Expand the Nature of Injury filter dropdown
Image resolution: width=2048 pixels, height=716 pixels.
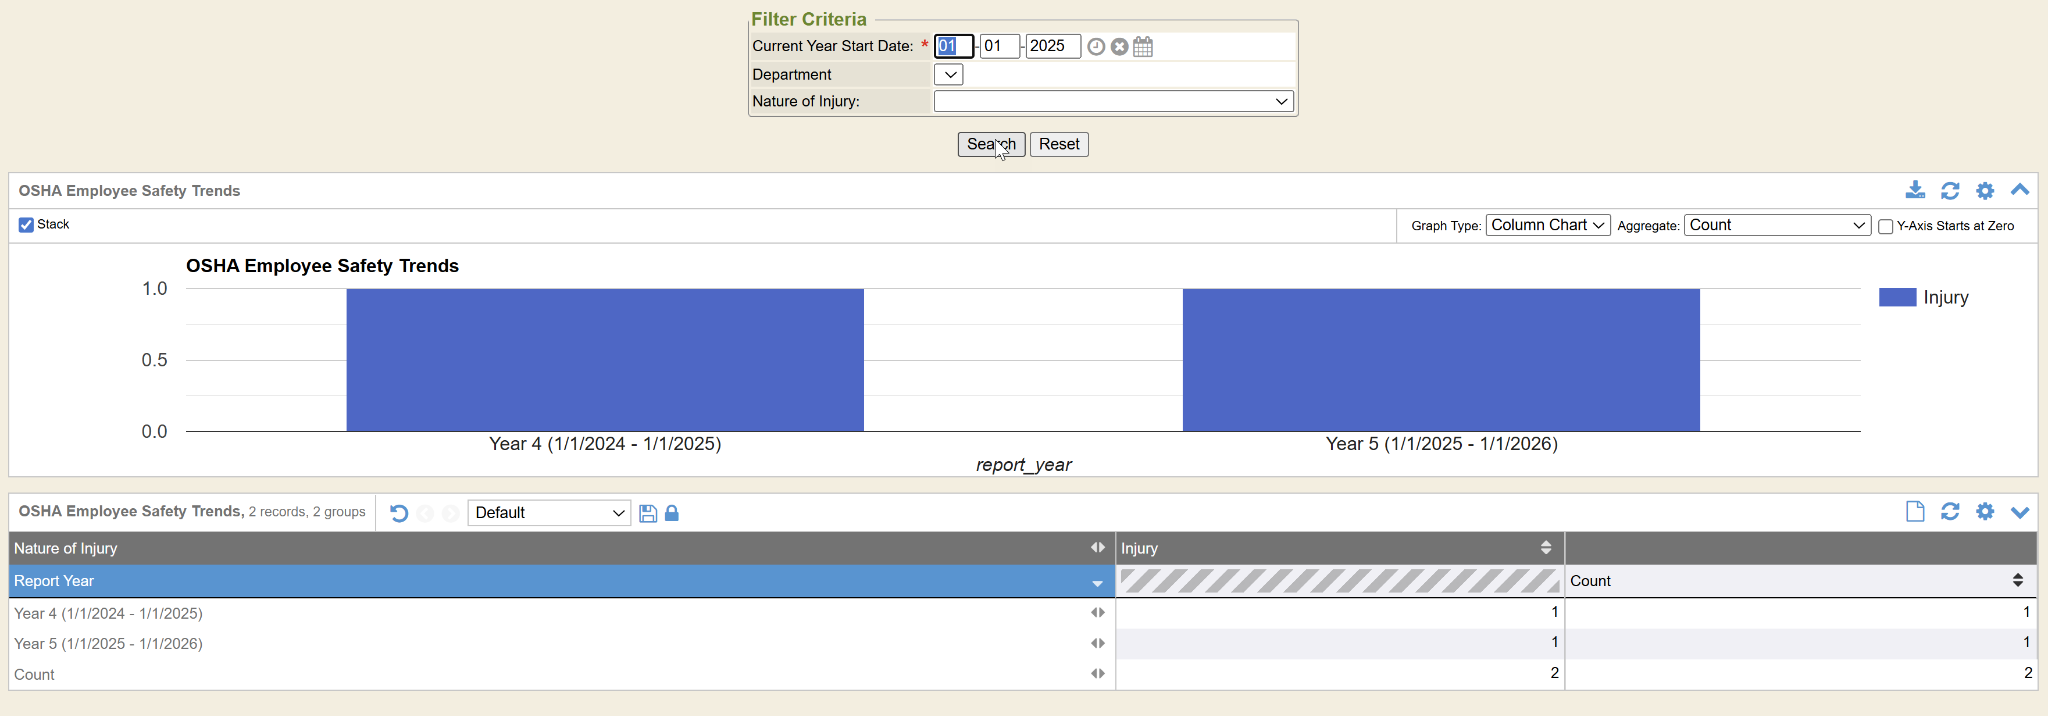click(x=1113, y=101)
